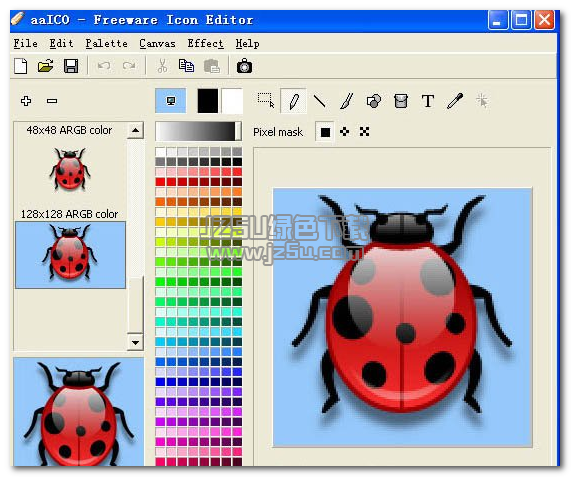
Task: Add a new image format with plus
Action: 26,101
